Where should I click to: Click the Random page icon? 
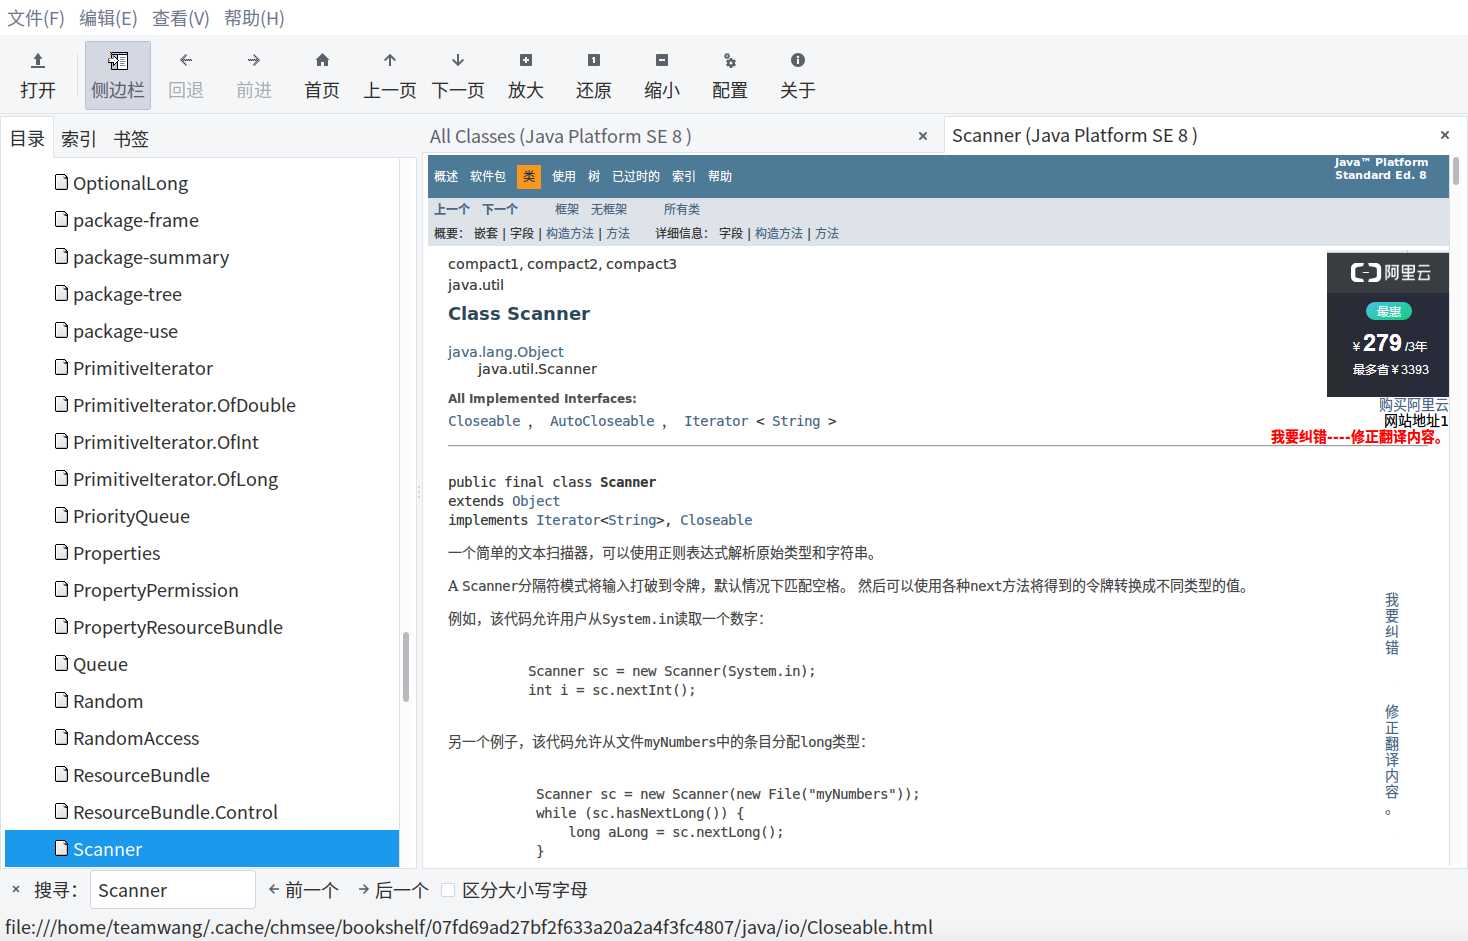point(62,700)
